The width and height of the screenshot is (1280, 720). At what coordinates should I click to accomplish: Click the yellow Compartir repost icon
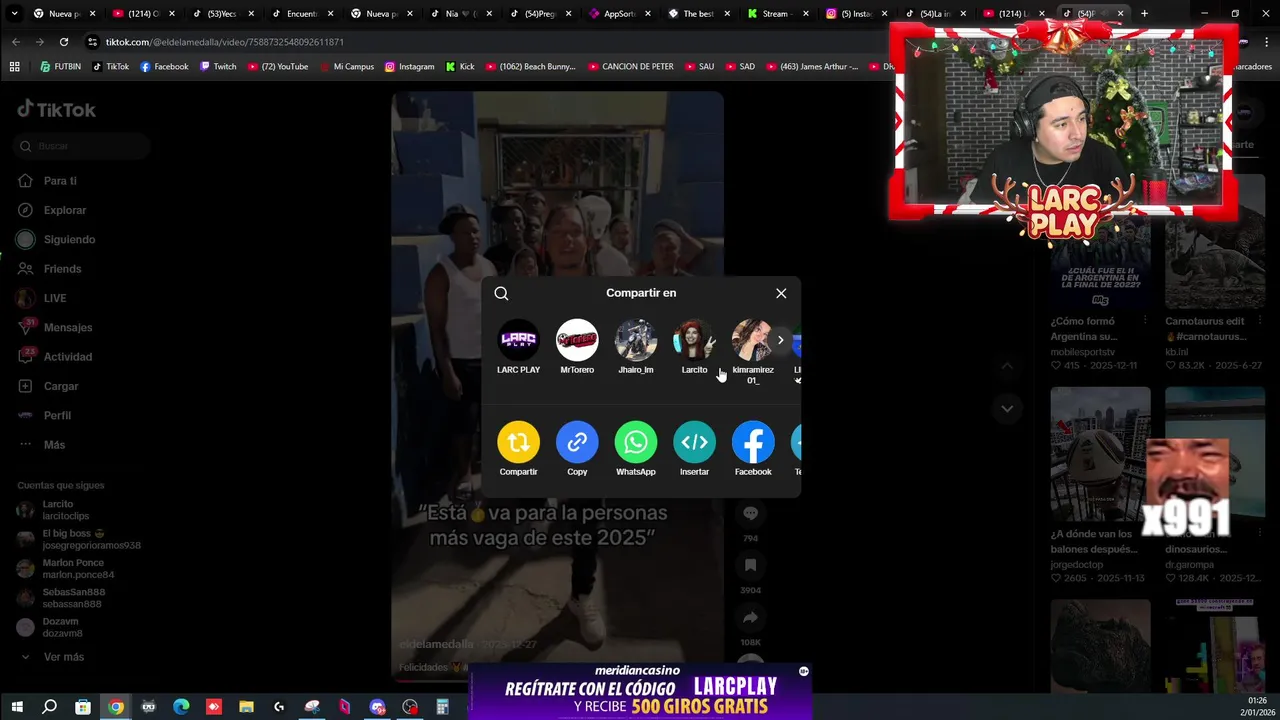pos(518,442)
